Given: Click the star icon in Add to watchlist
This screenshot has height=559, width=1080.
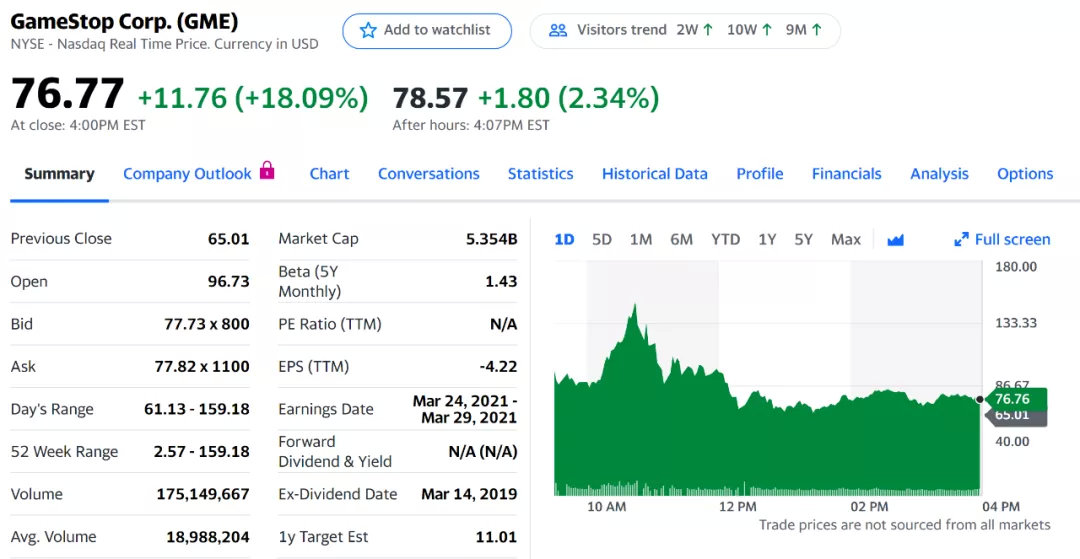Looking at the screenshot, I should coord(368,30).
